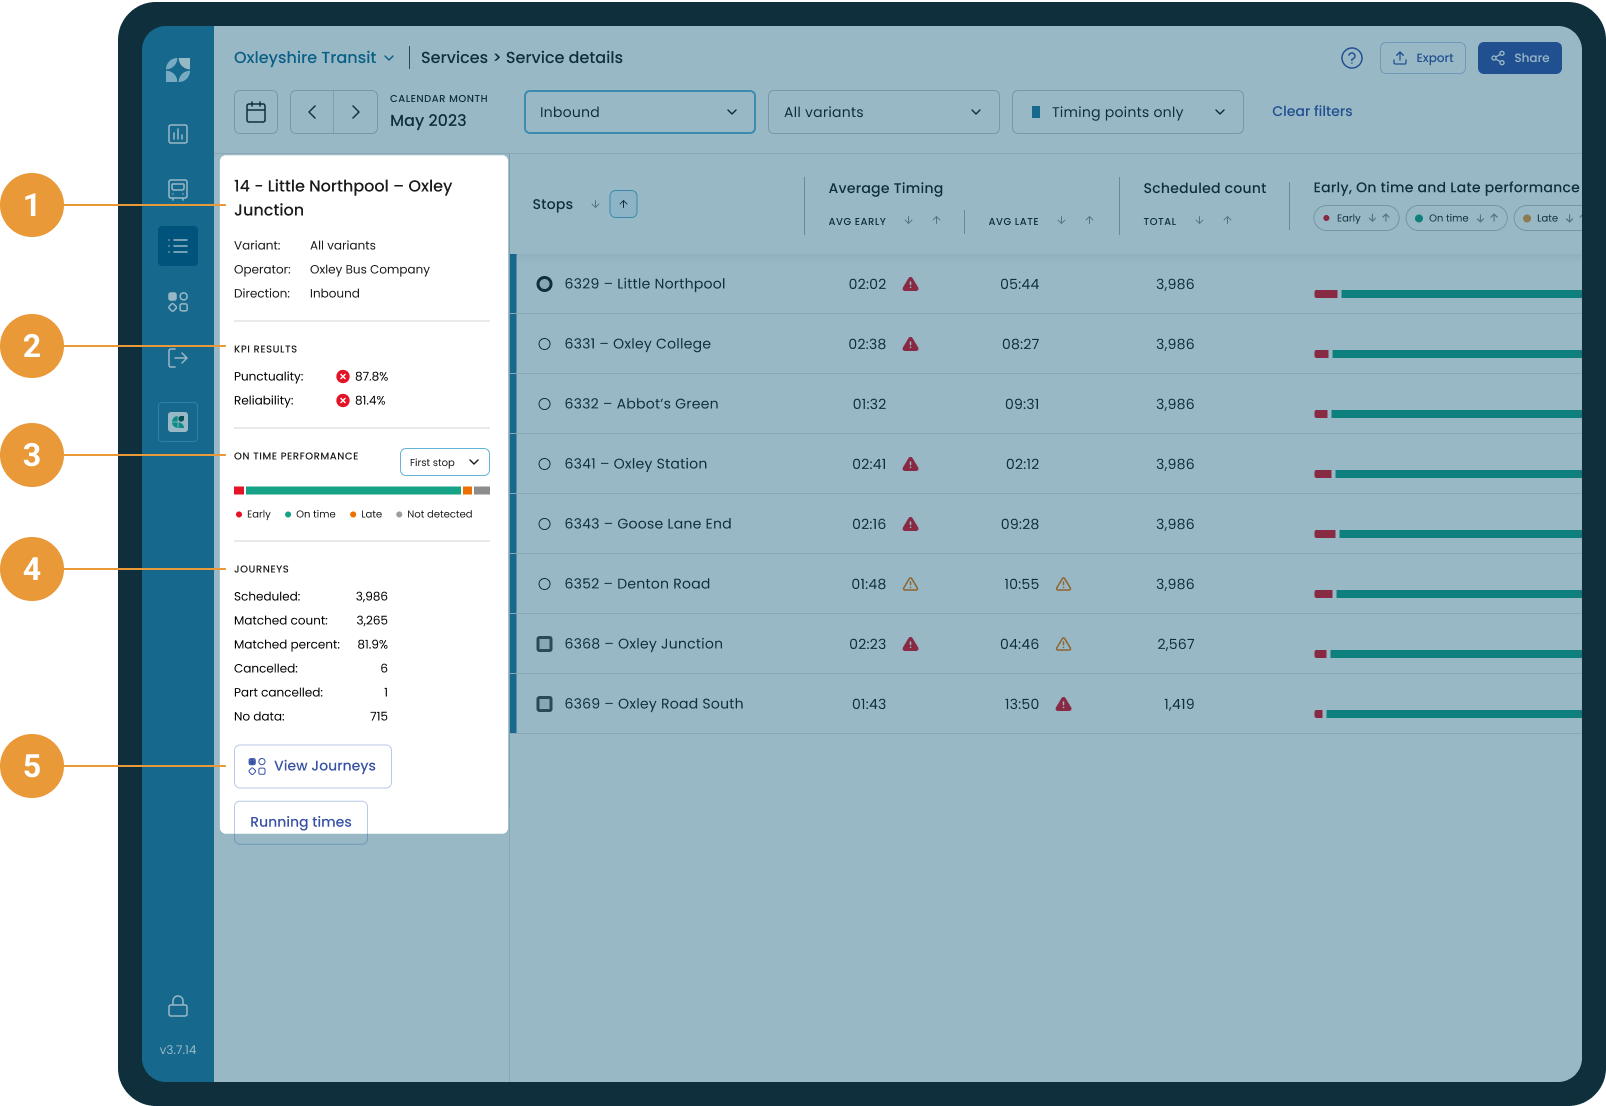This screenshot has height=1106, width=1606.
Task: Select 6331 – Oxley College stop marker
Action: coord(544,344)
